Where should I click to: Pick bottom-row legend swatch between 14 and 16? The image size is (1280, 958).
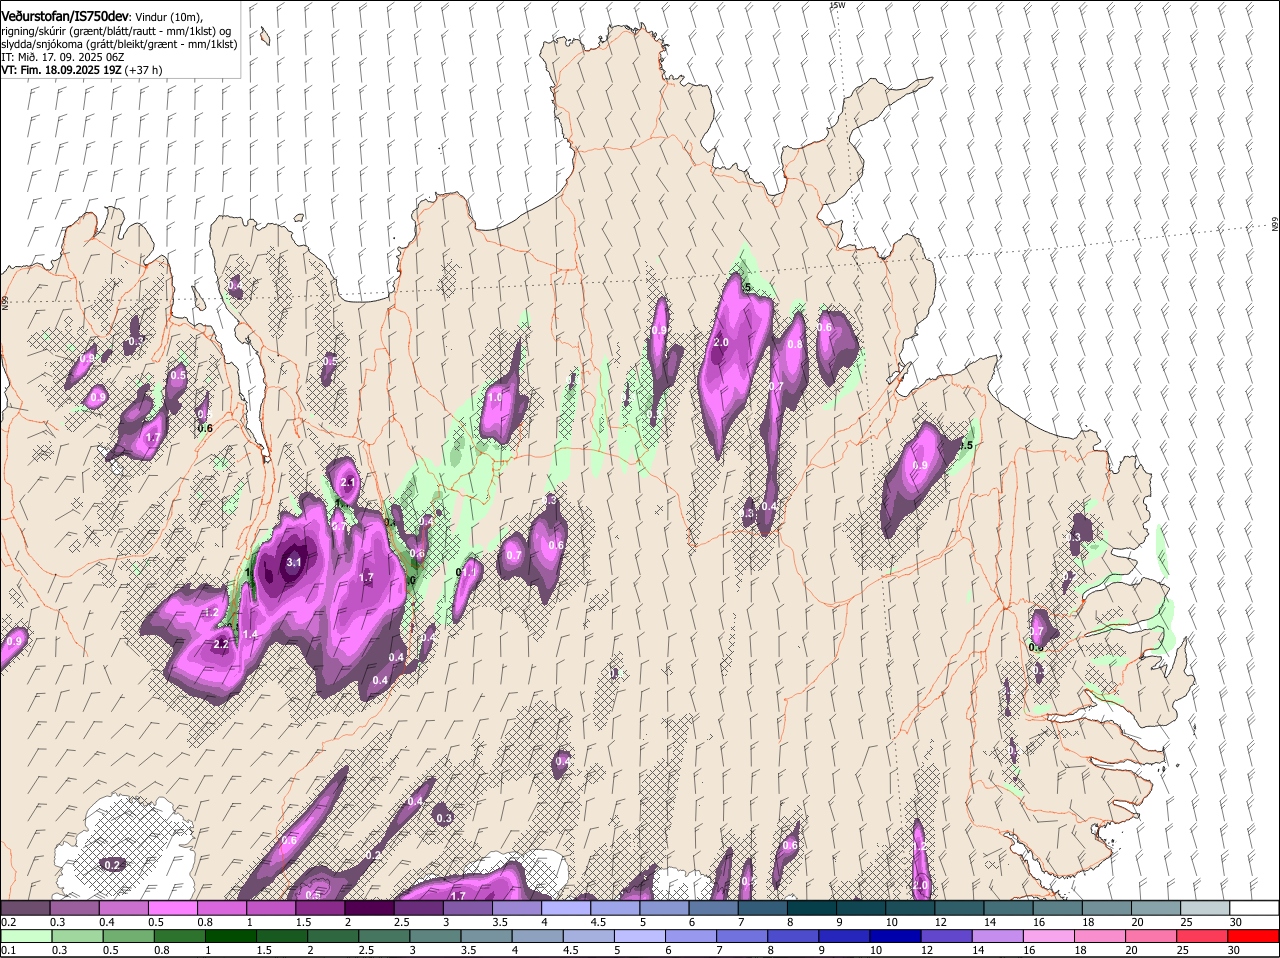[x=998, y=936]
